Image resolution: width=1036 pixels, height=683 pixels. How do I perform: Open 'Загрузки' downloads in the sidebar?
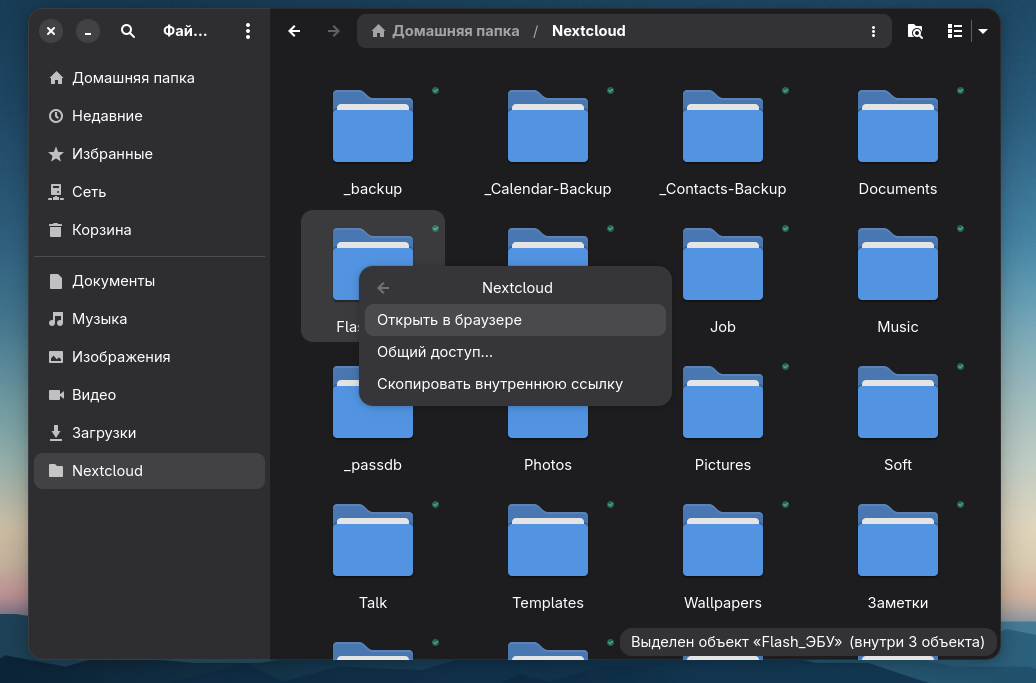coord(104,433)
